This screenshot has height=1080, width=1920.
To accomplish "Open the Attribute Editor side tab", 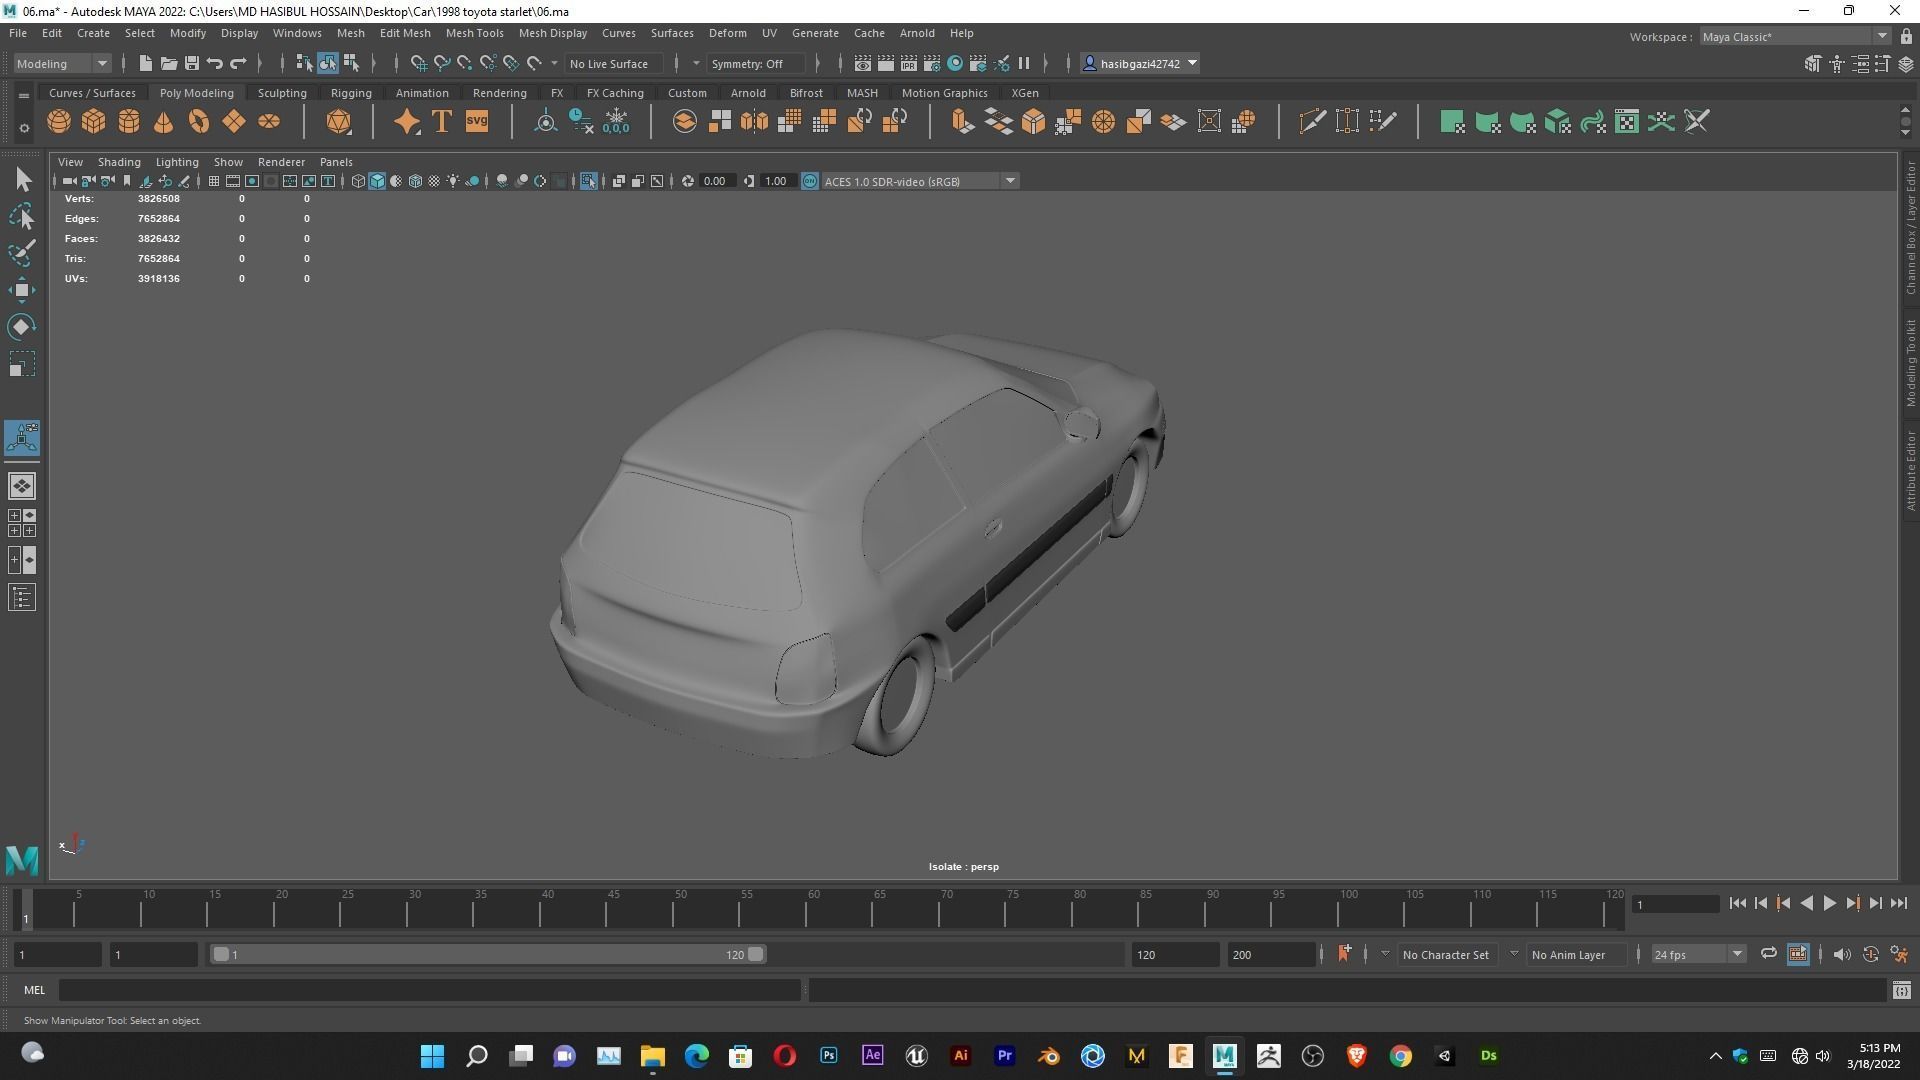I will click(x=1910, y=470).
